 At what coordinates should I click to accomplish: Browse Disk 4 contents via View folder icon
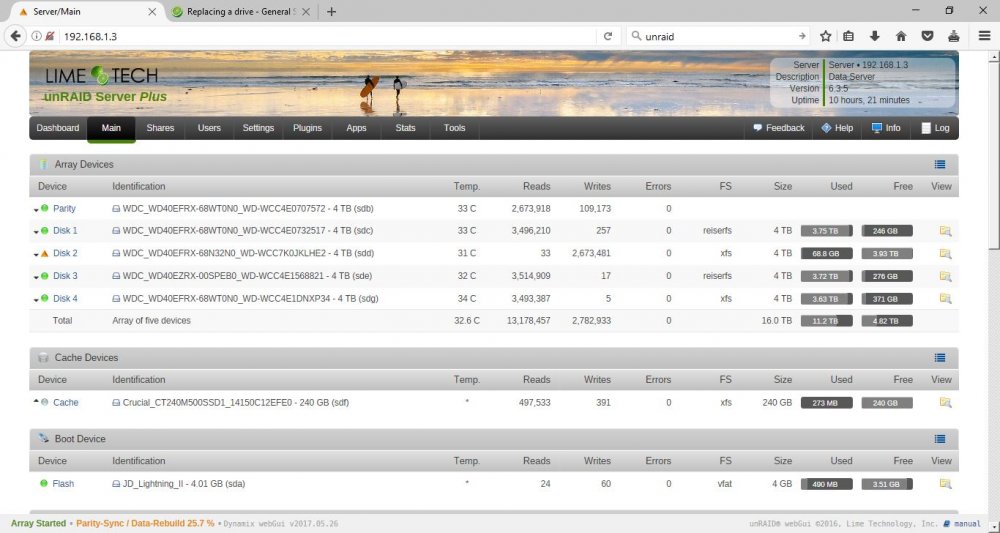pyautogui.click(x=945, y=298)
